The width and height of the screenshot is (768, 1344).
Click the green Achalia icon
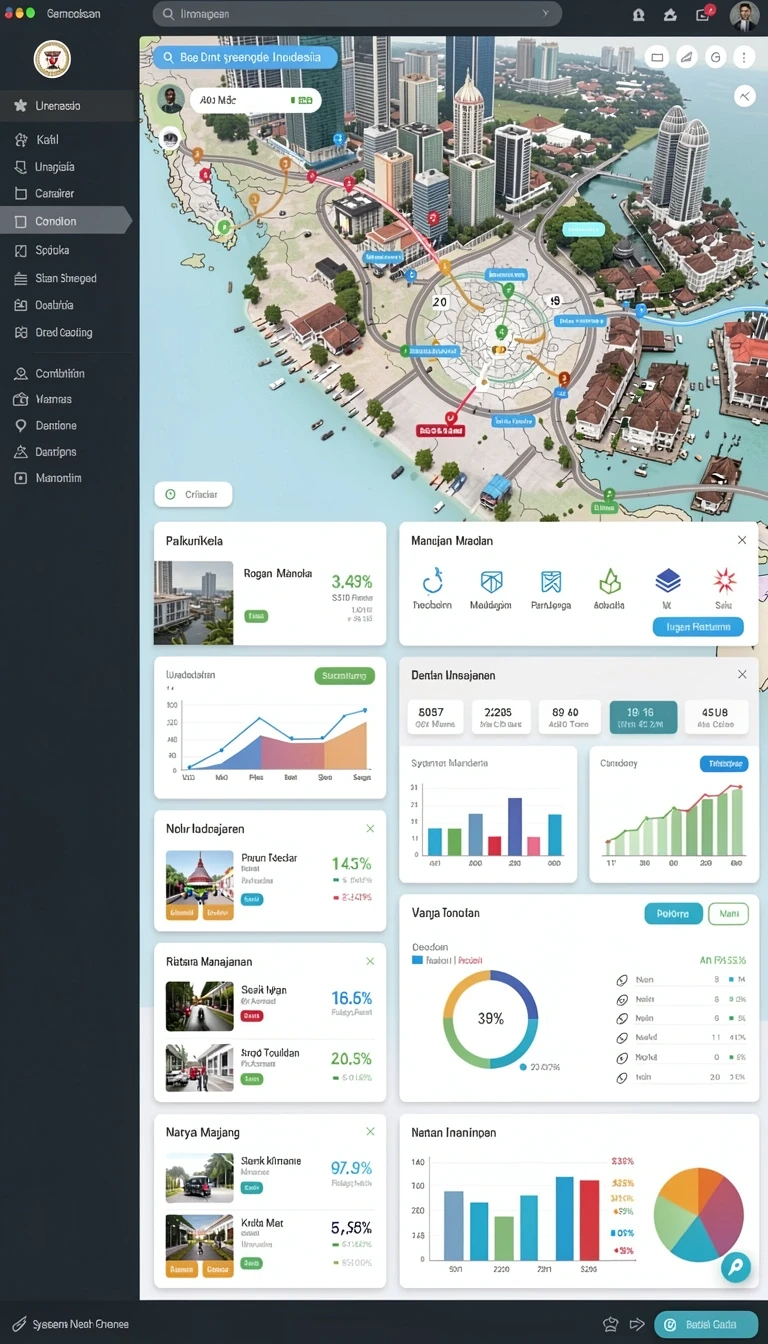610,582
